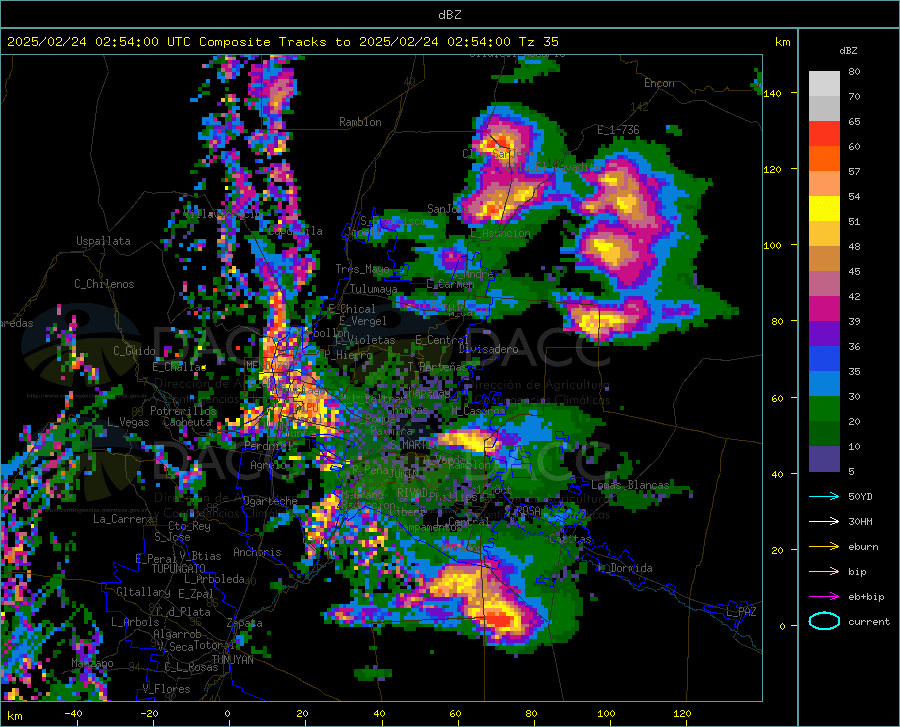900x727 pixels.
Task: Pick the bright yellow swatch in dBZ scale
Action: point(824,209)
